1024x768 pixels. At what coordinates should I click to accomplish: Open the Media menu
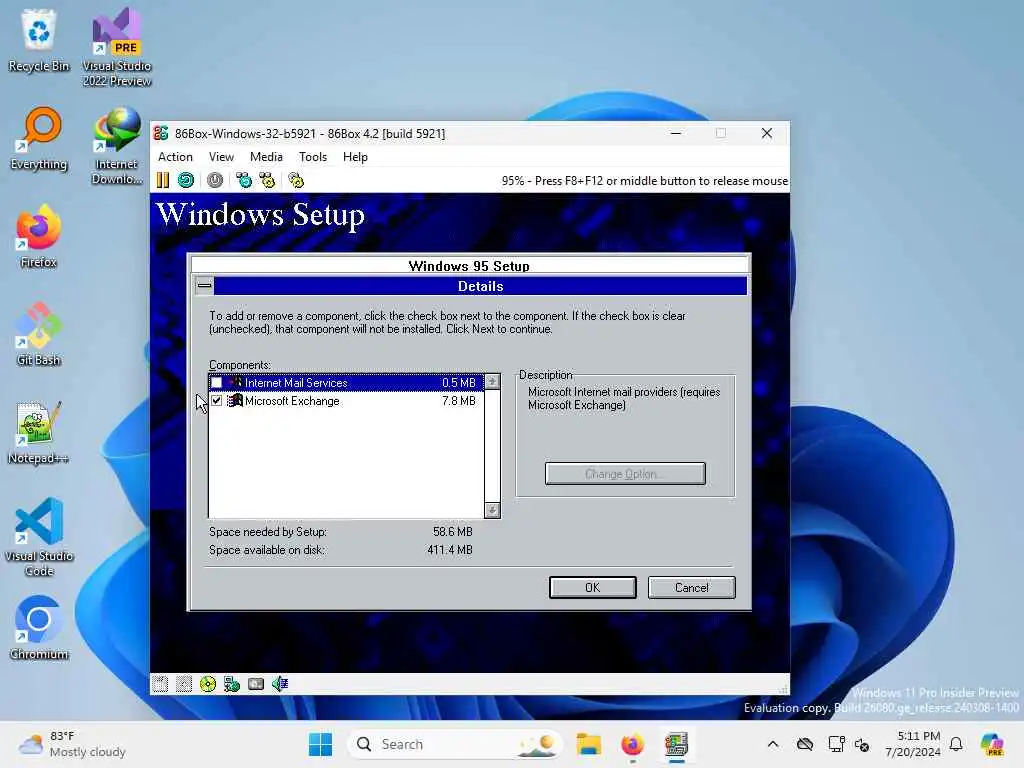click(x=266, y=157)
